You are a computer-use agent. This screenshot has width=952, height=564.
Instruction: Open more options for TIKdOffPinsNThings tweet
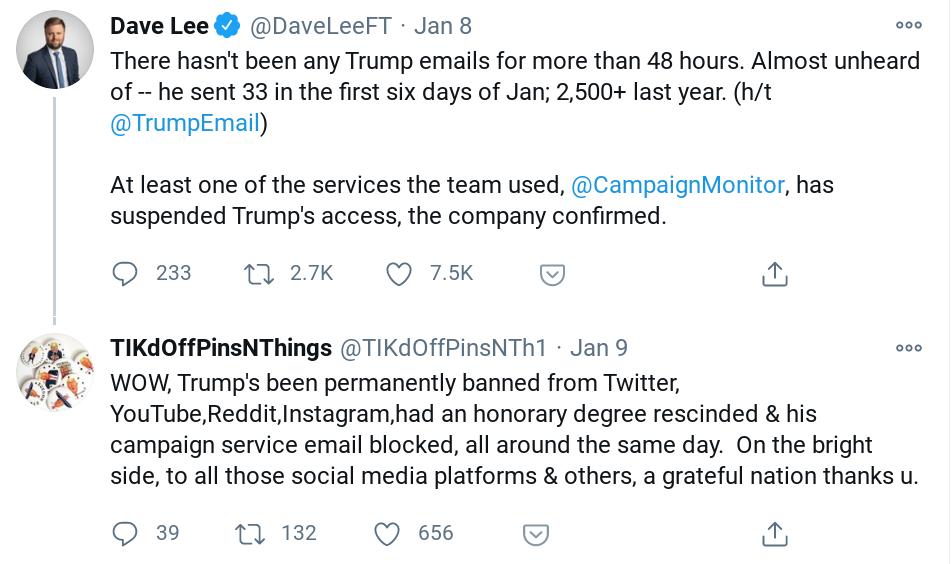pyautogui.click(x=908, y=348)
